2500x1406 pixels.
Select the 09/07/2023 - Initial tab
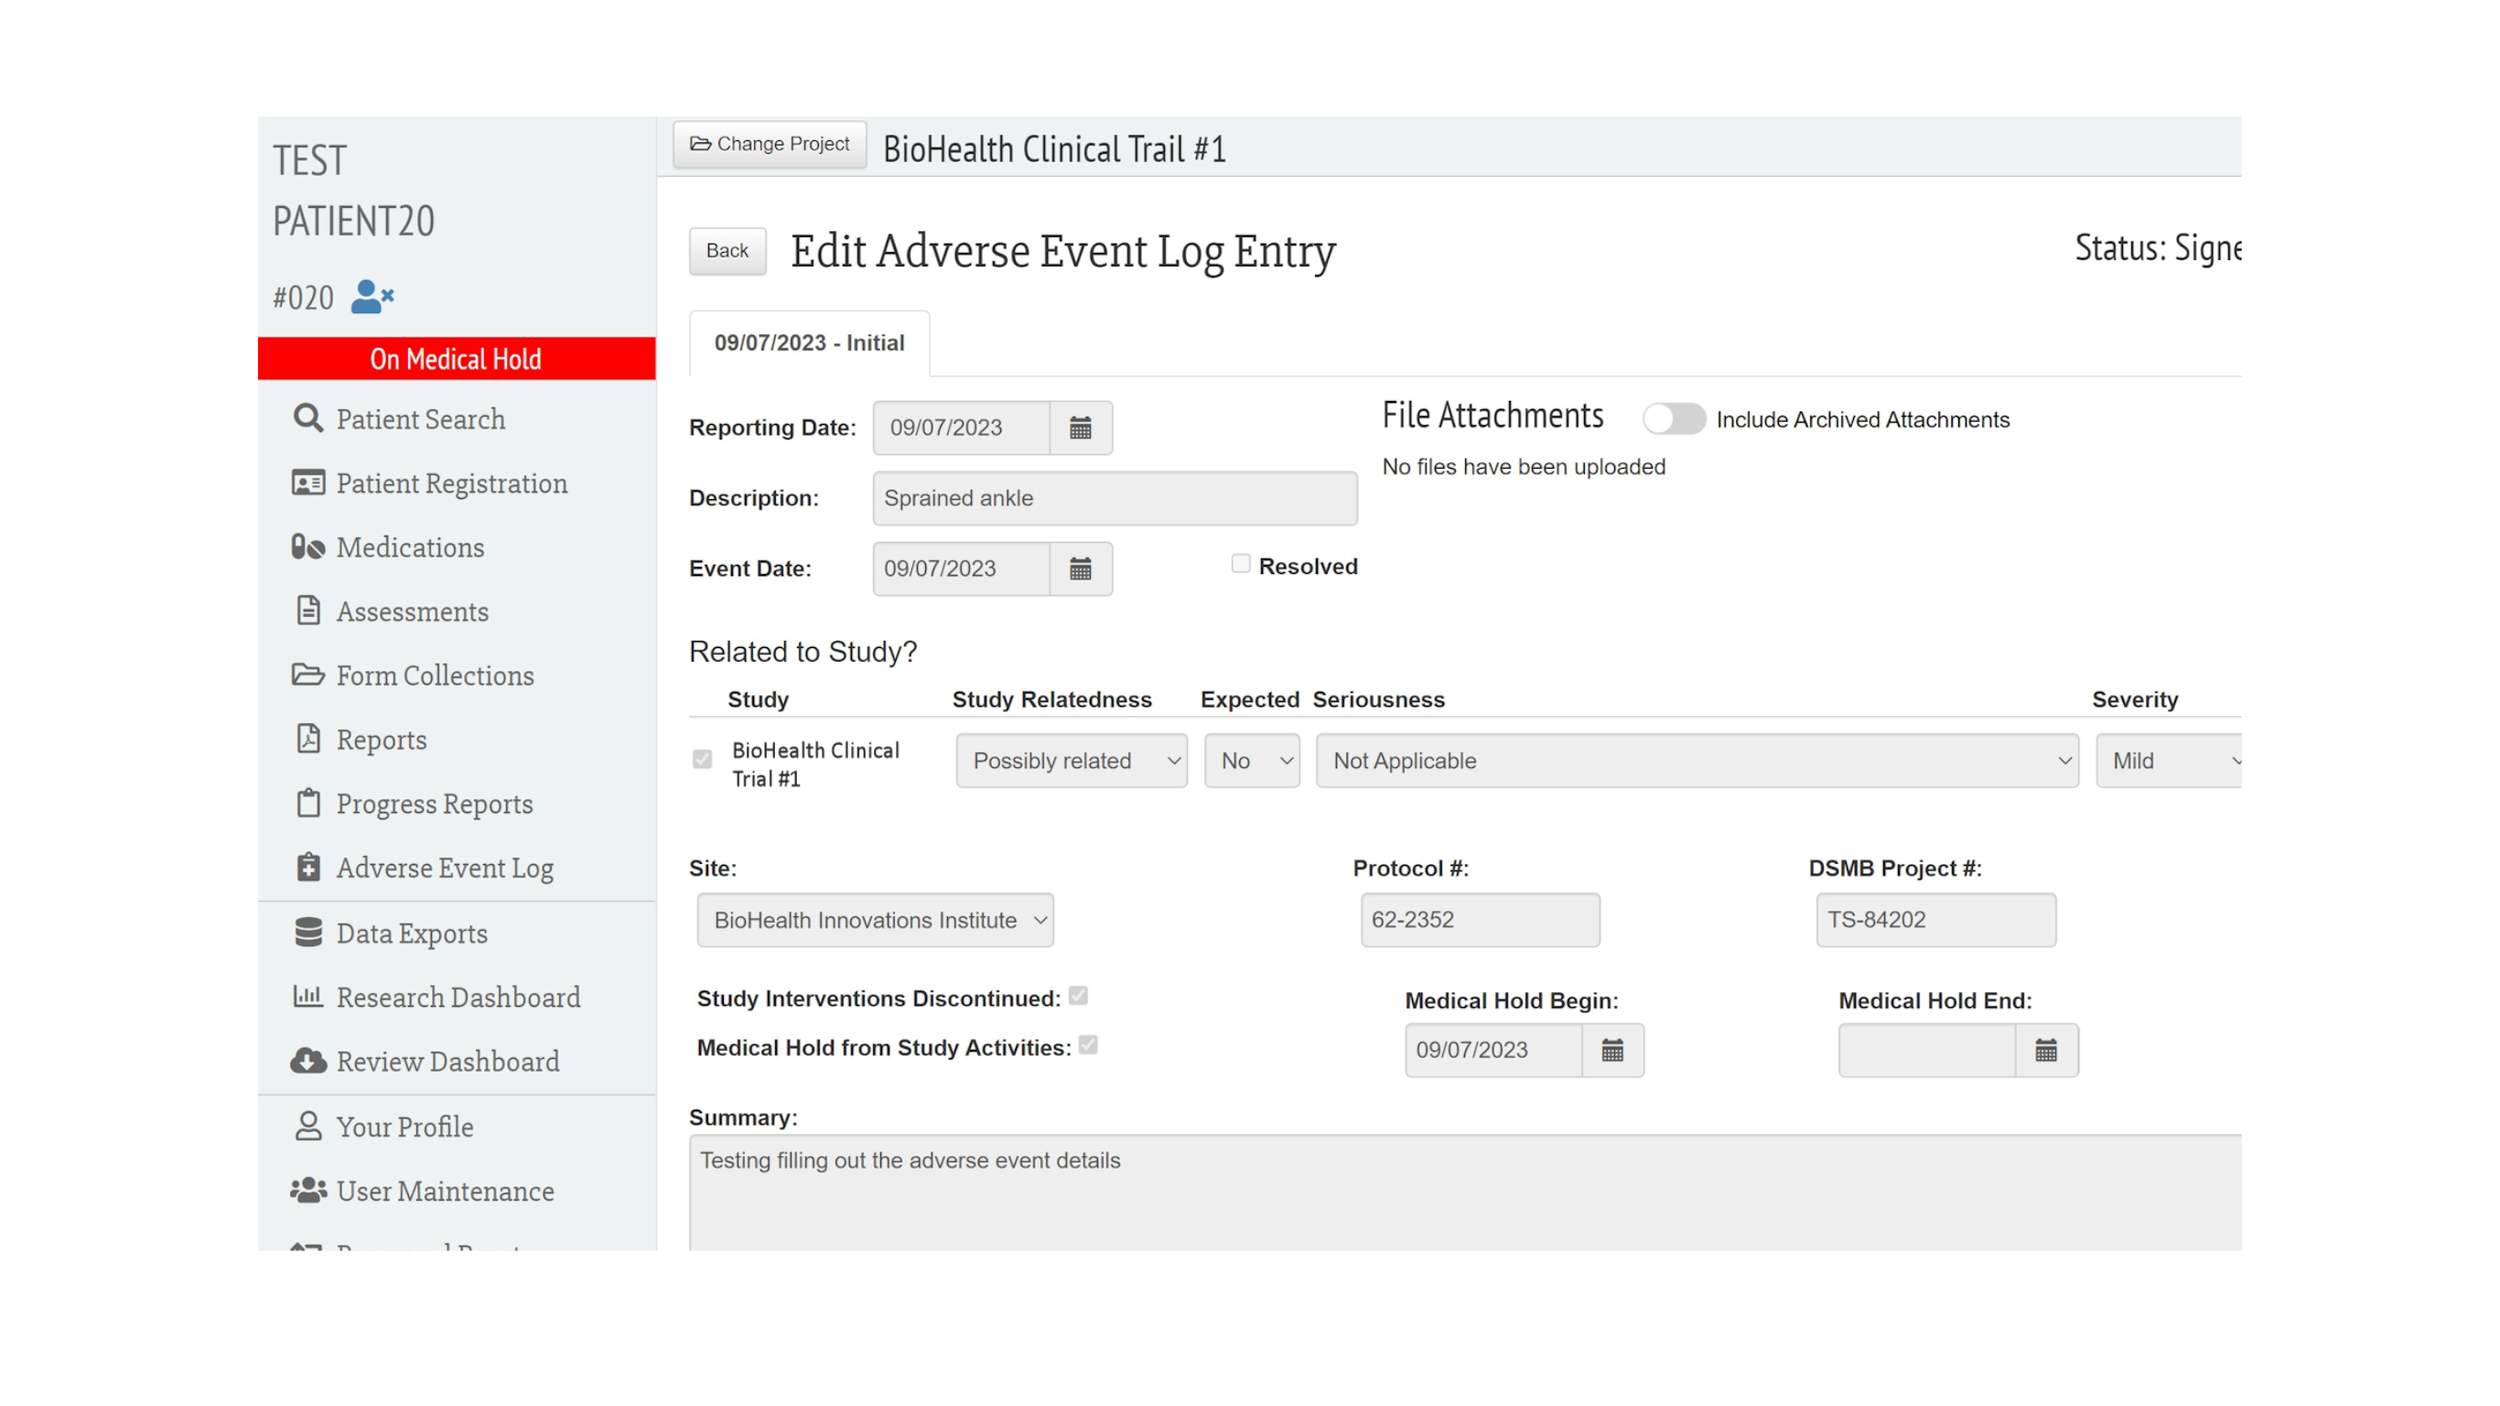(x=809, y=343)
